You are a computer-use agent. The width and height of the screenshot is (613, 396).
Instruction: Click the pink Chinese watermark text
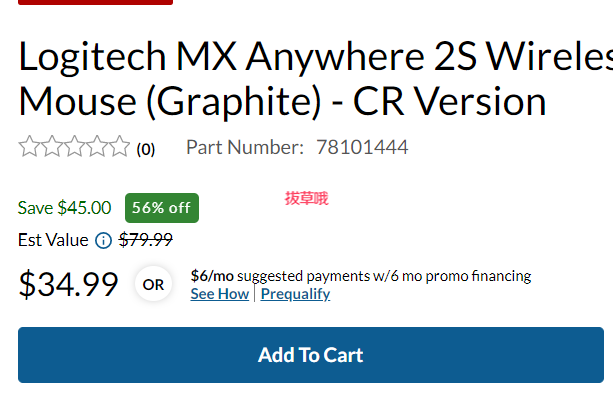306,199
